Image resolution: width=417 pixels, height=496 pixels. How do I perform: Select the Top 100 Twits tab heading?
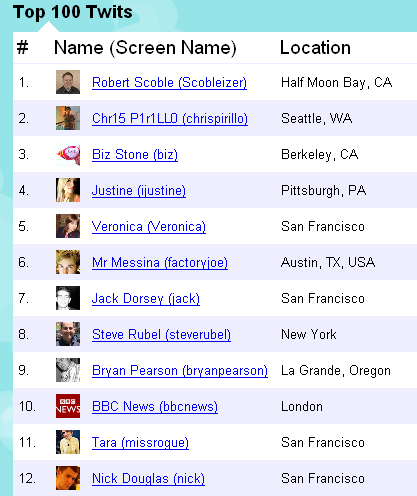click(x=73, y=12)
